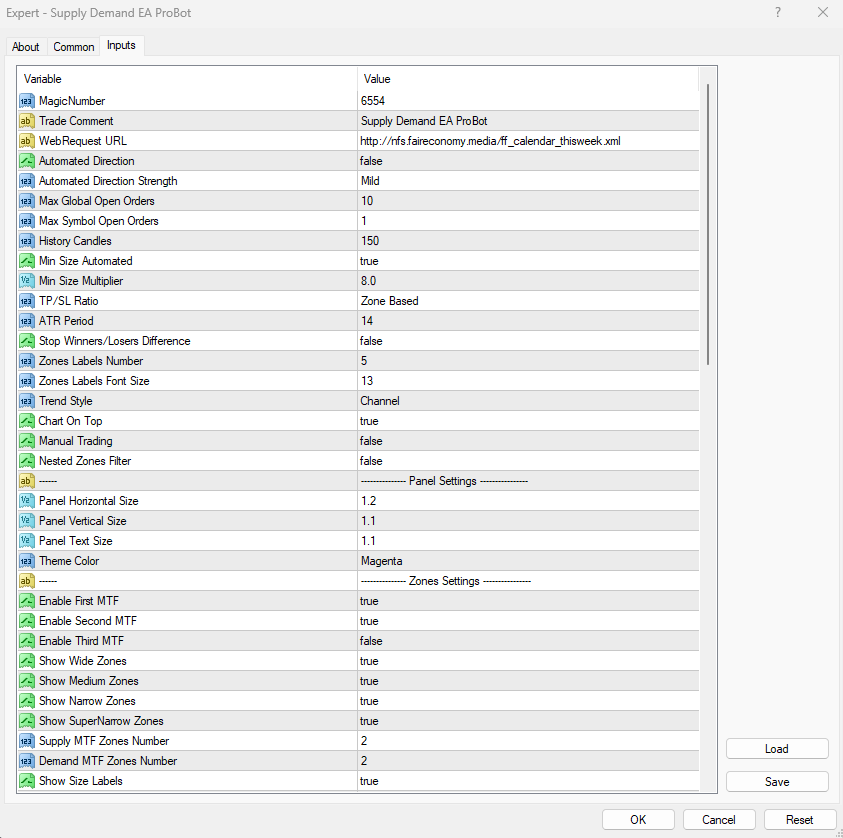This screenshot has width=843, height=838.
Task: Click the icon beside Max Global Open Orders
Action: (x=26, y=201)
